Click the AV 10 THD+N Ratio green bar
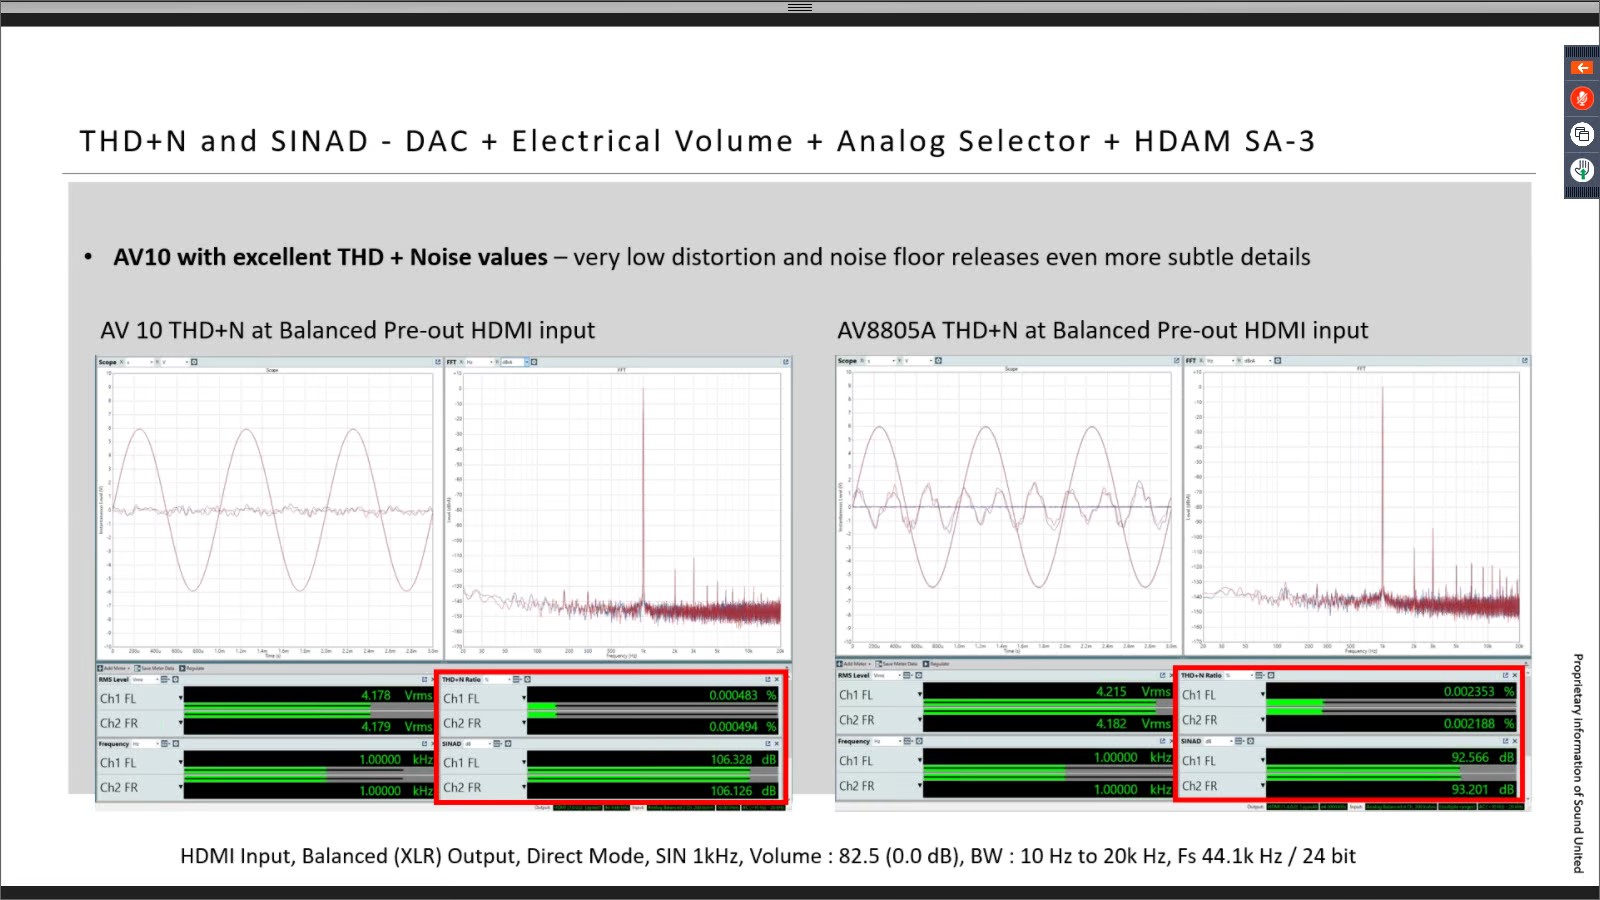The height and width of the screenshot is (900, 1600). coord(542,710)
